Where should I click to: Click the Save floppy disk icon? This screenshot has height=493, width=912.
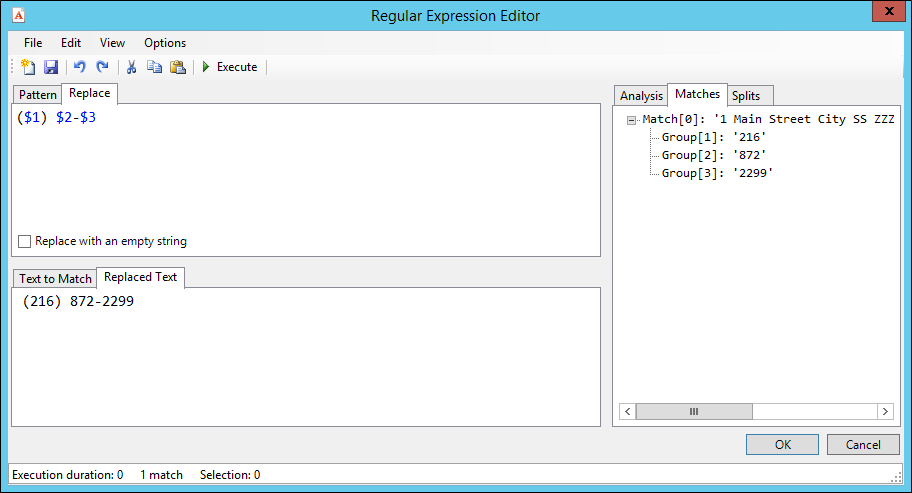click(x=51, y=67)
